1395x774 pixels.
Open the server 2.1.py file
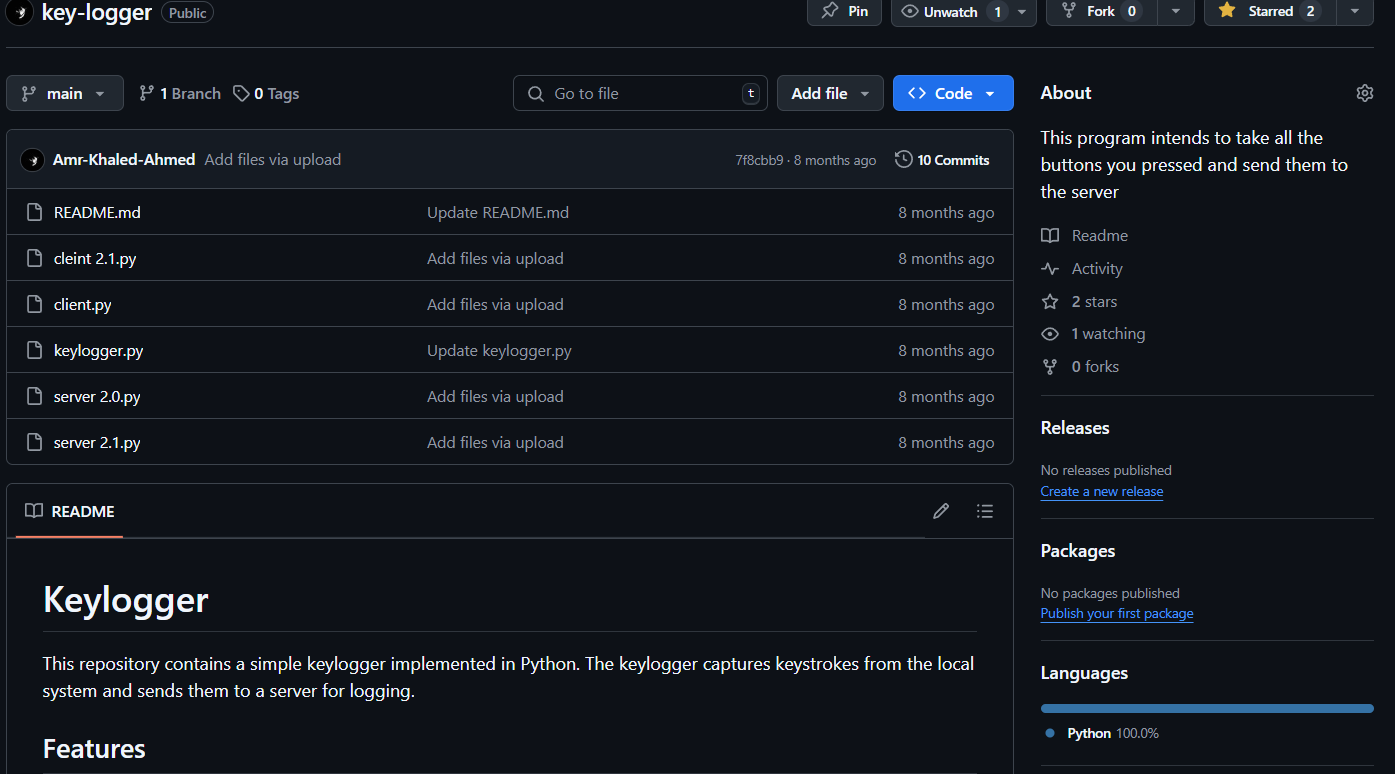click(x=97, y=443)
